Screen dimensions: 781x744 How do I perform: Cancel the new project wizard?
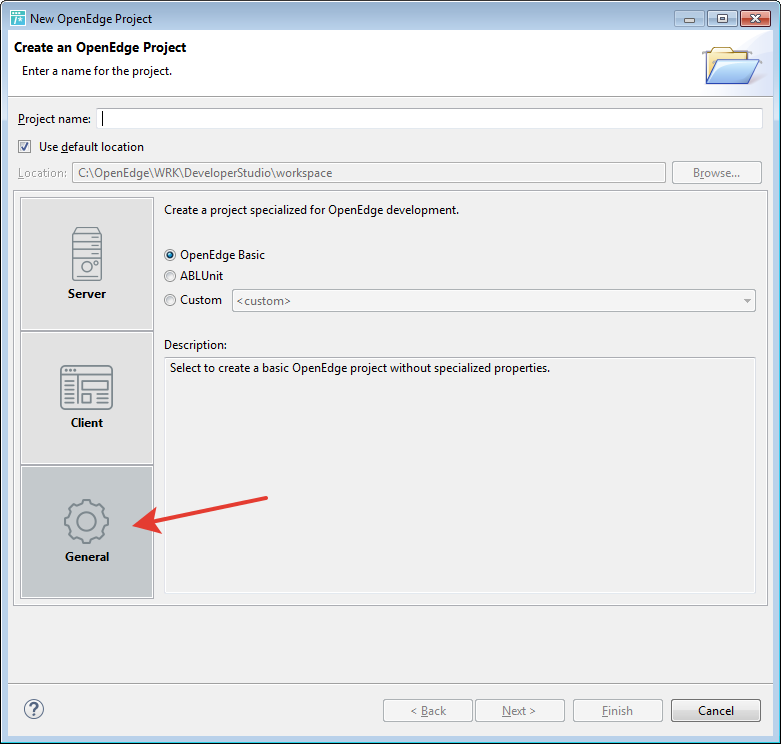pos(716,711)
